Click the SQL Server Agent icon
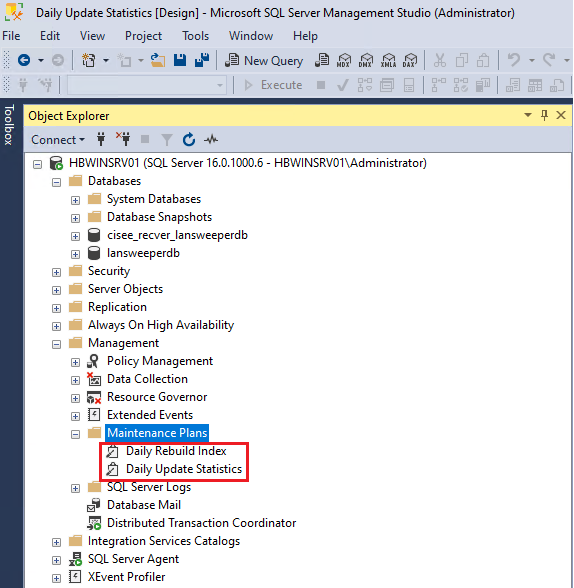This screenshot has height=588, width=574. tap(75, 559)
